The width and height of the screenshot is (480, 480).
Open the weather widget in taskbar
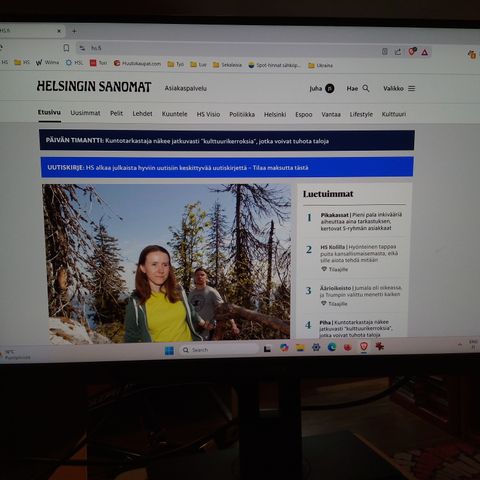coord(16,355)
